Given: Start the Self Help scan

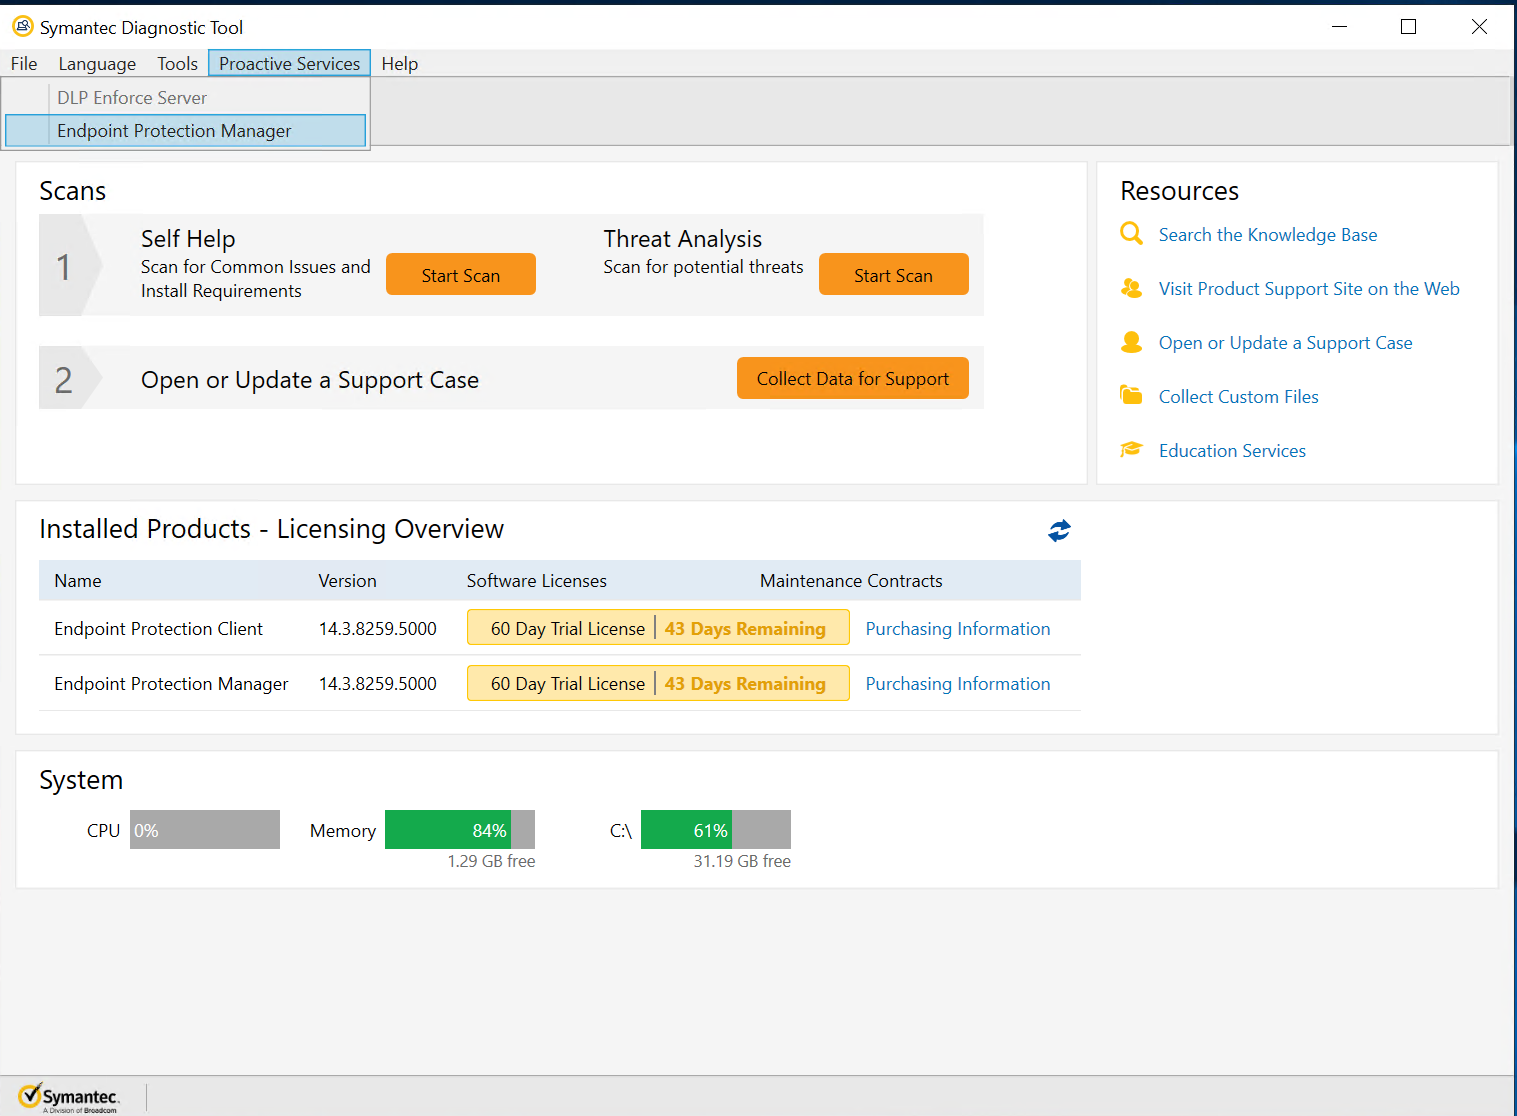Looking at the screenshot, I should pos(461,274).
